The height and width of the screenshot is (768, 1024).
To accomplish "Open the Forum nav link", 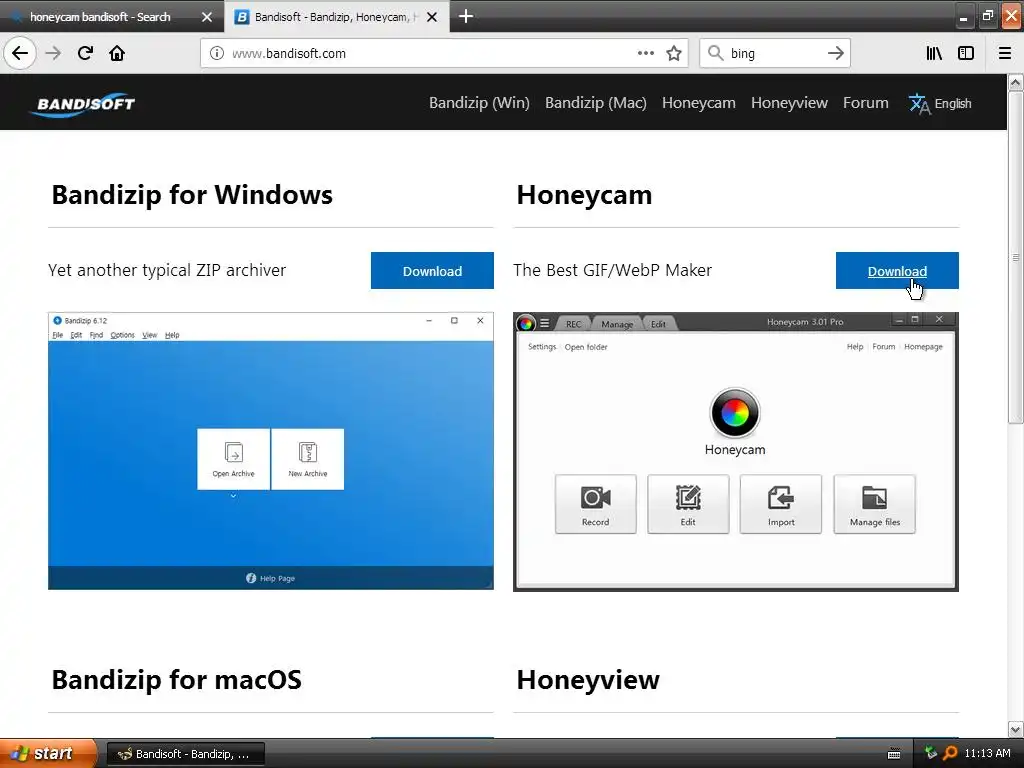I will 865,103.
